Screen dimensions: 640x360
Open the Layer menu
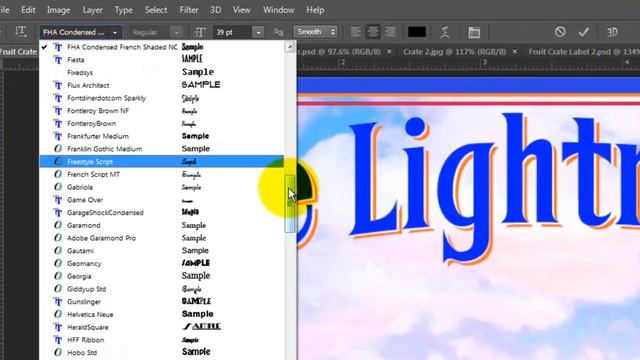pyautogui.click(x=93, y=10)
